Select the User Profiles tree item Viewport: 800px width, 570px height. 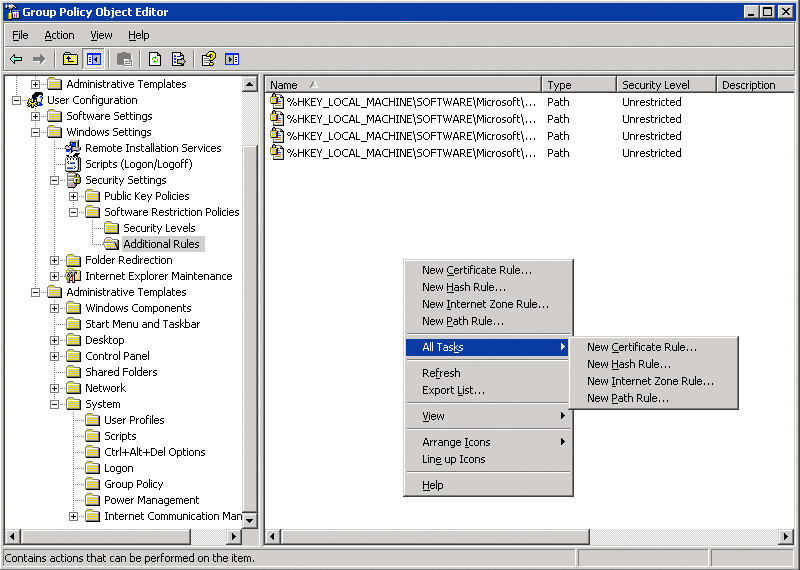pos(134,420)
